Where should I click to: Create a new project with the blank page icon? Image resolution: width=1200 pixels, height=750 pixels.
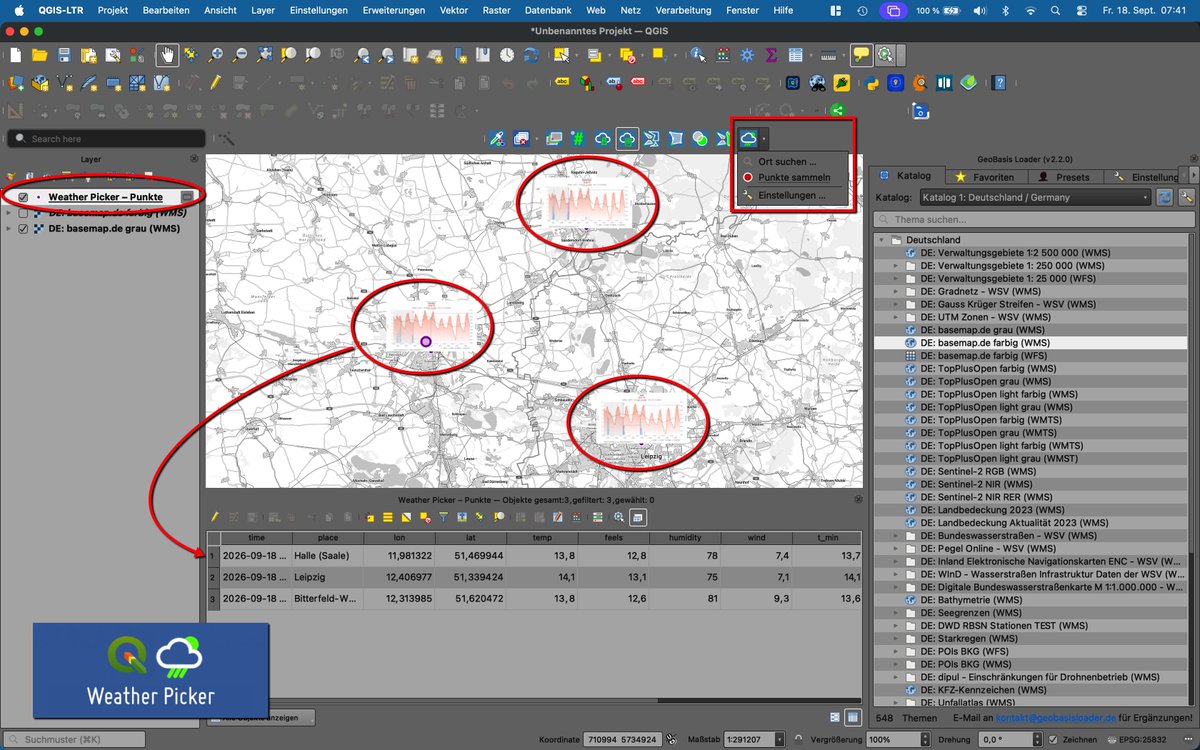(15, 55)
